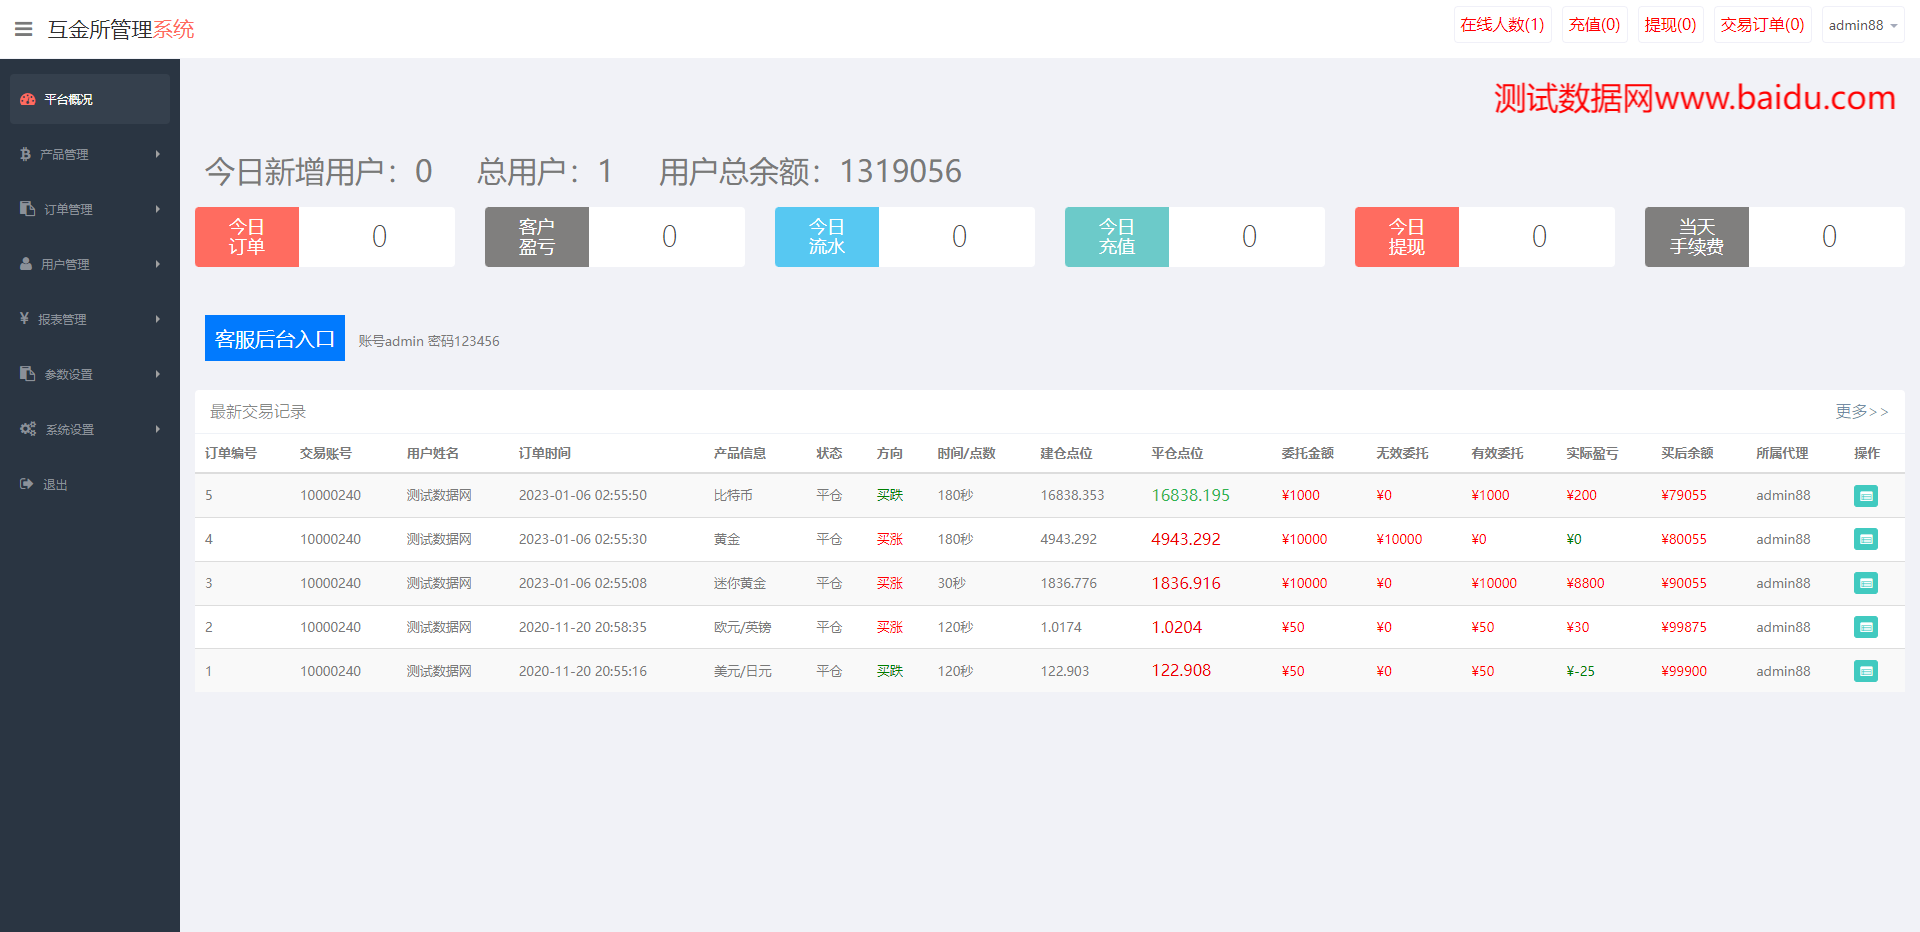Open details icon for the 欧元/英镑 order
The image size is (1920, 932).
1865,628
